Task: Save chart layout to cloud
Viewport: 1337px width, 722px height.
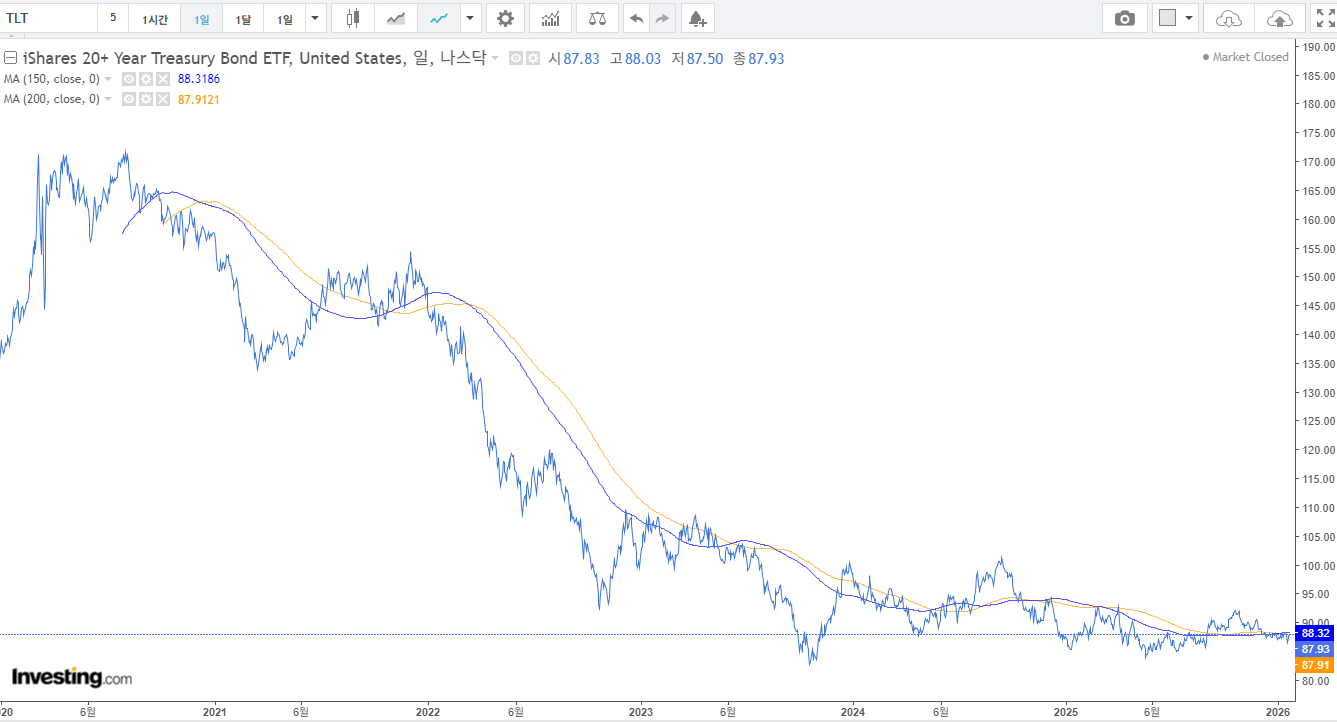Action: point(1280,18)
